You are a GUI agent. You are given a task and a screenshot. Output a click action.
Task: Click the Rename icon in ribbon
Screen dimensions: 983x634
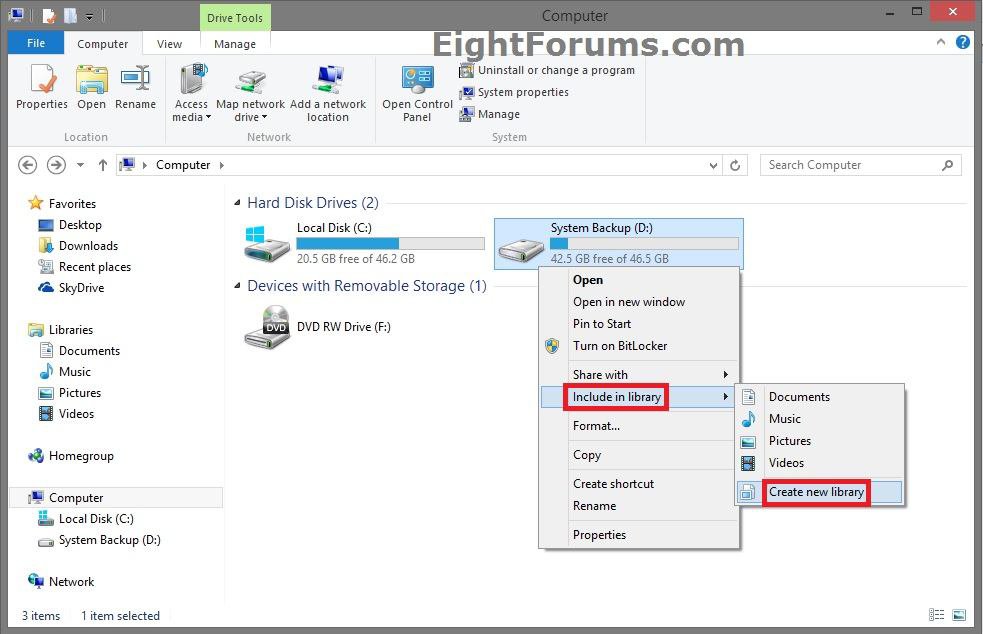(135, 87)
